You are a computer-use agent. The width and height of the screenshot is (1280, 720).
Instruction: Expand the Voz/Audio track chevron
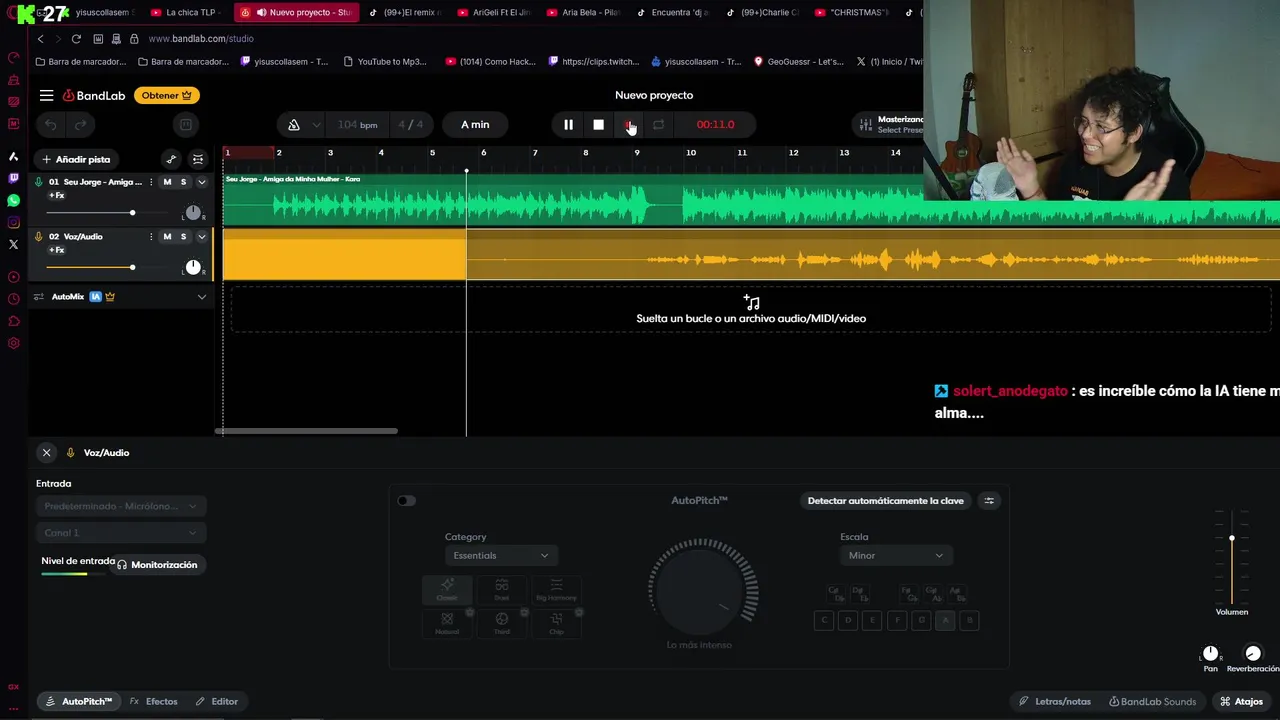[201, 237]
